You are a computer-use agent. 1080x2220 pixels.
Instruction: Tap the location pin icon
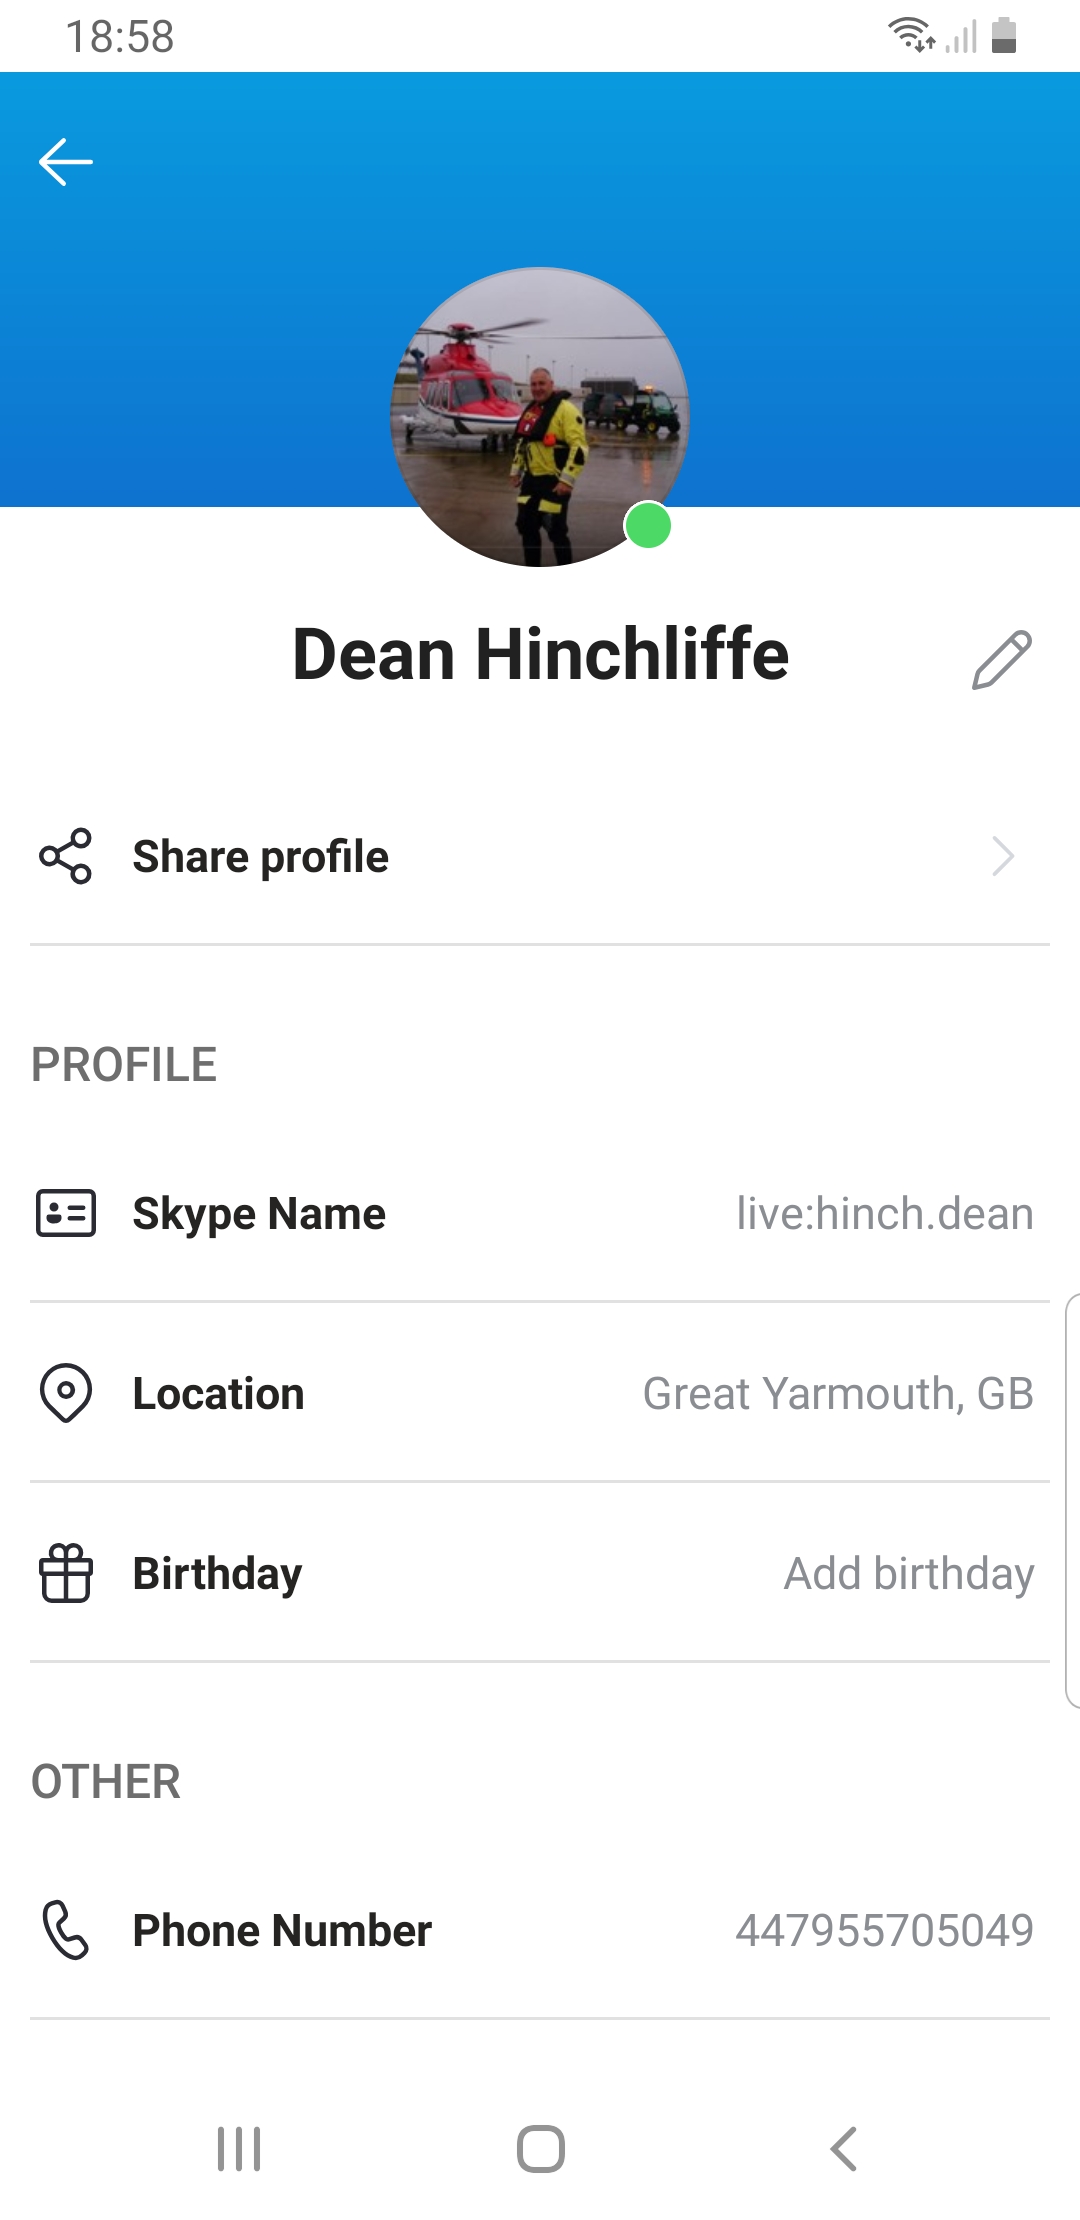coord(66,1393)
